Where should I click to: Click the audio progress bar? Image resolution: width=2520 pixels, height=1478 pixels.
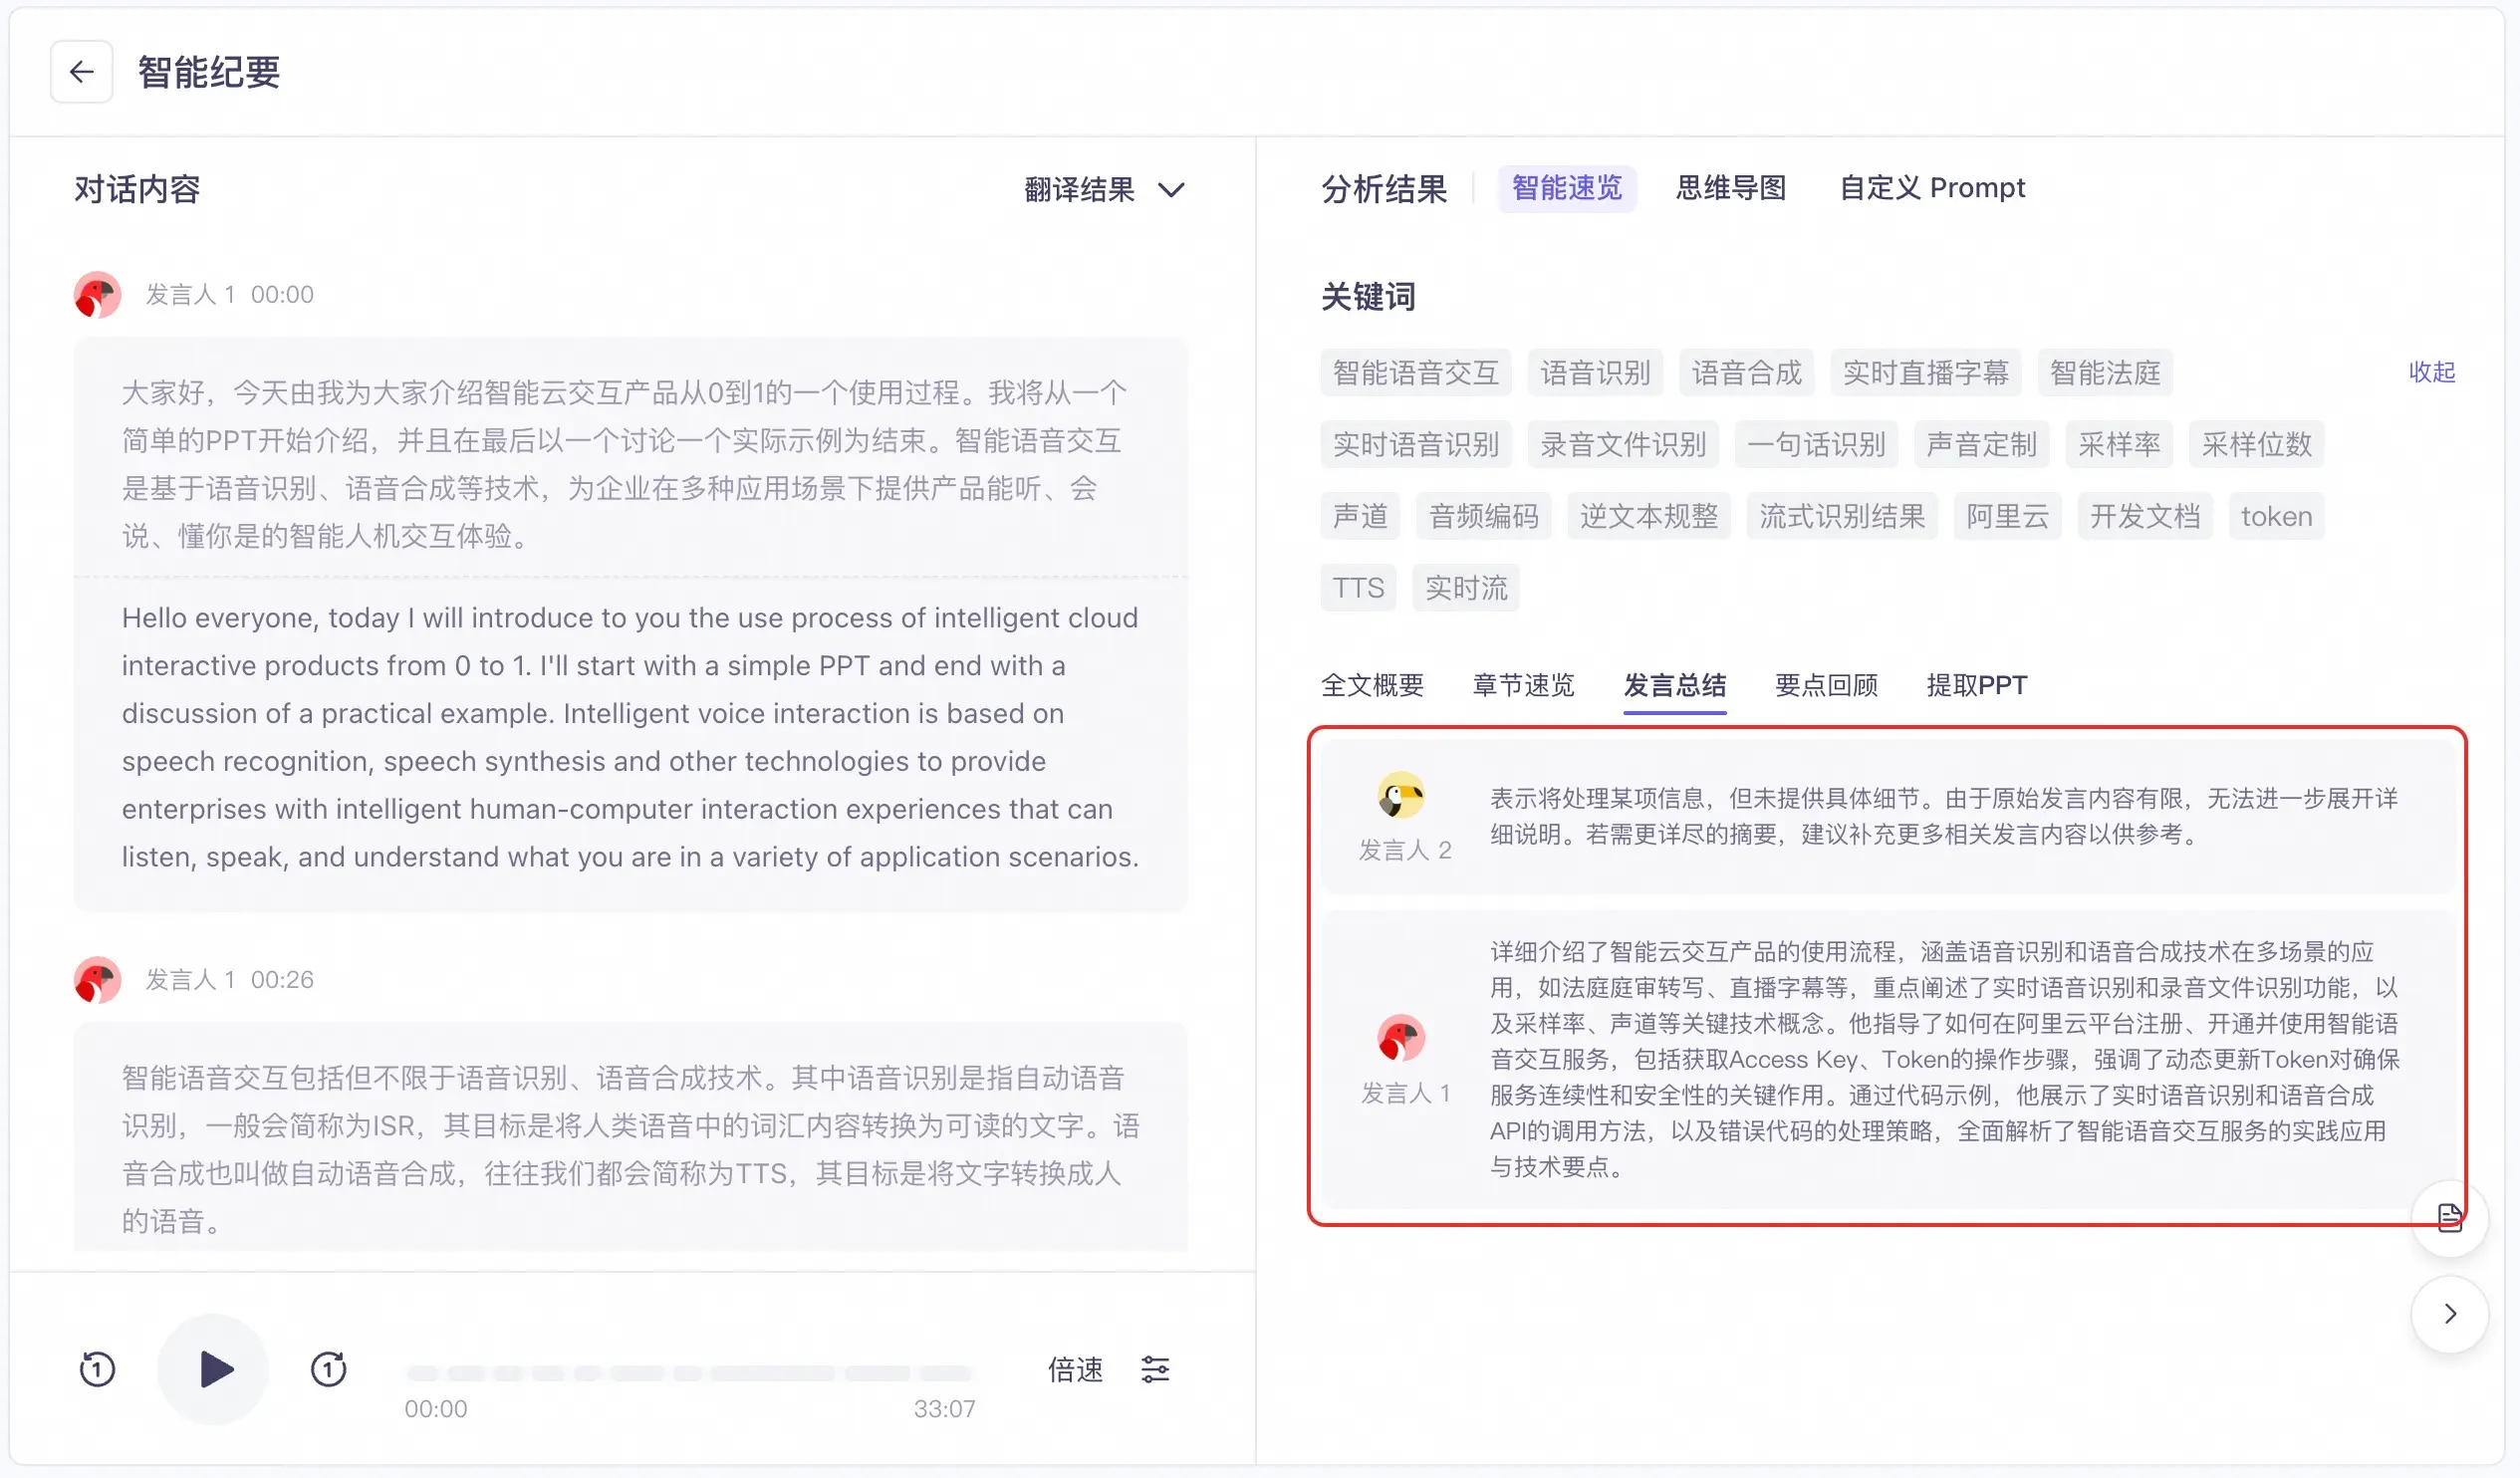[690, 1373]
